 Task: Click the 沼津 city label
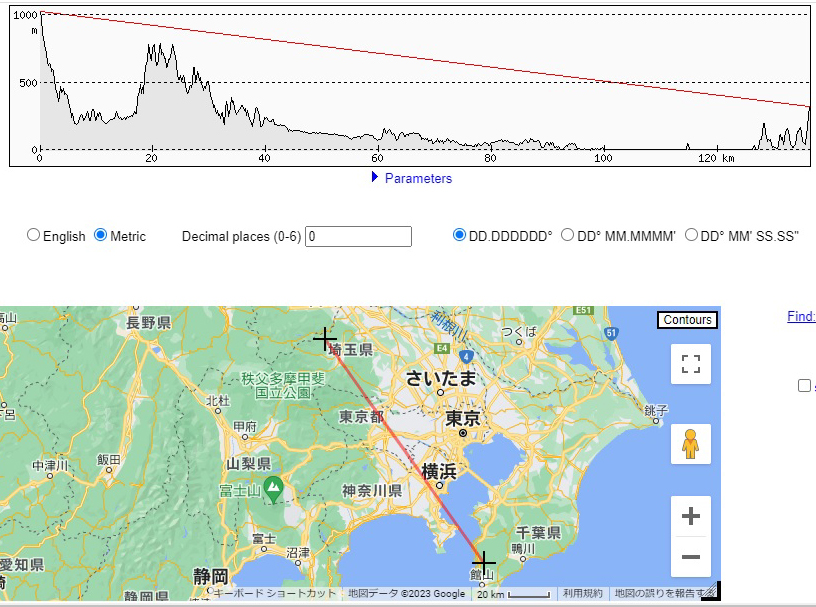298,552
